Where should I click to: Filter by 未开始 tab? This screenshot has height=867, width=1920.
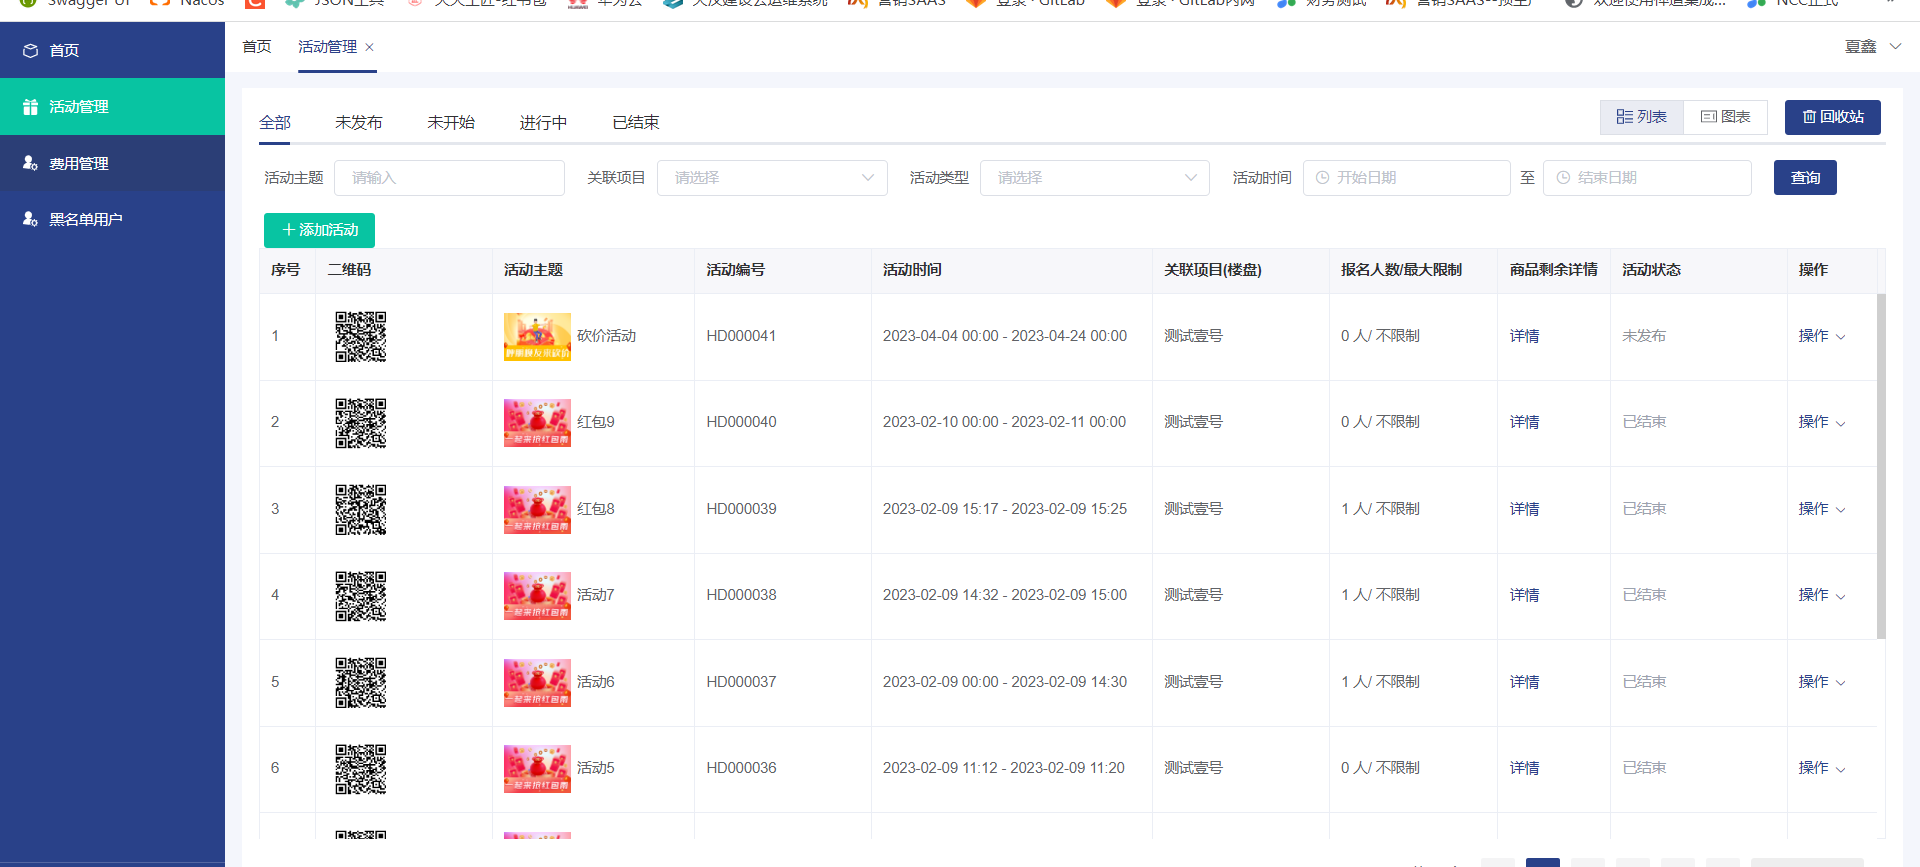tap(451, 122)
